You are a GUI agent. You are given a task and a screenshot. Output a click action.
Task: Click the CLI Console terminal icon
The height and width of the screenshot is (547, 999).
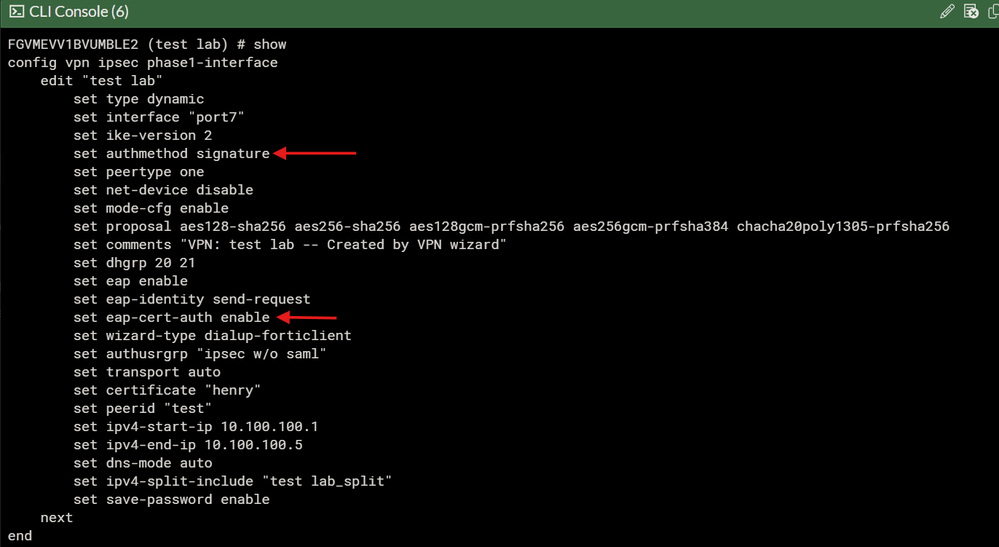pyautogui.click(x=16, y=12)
